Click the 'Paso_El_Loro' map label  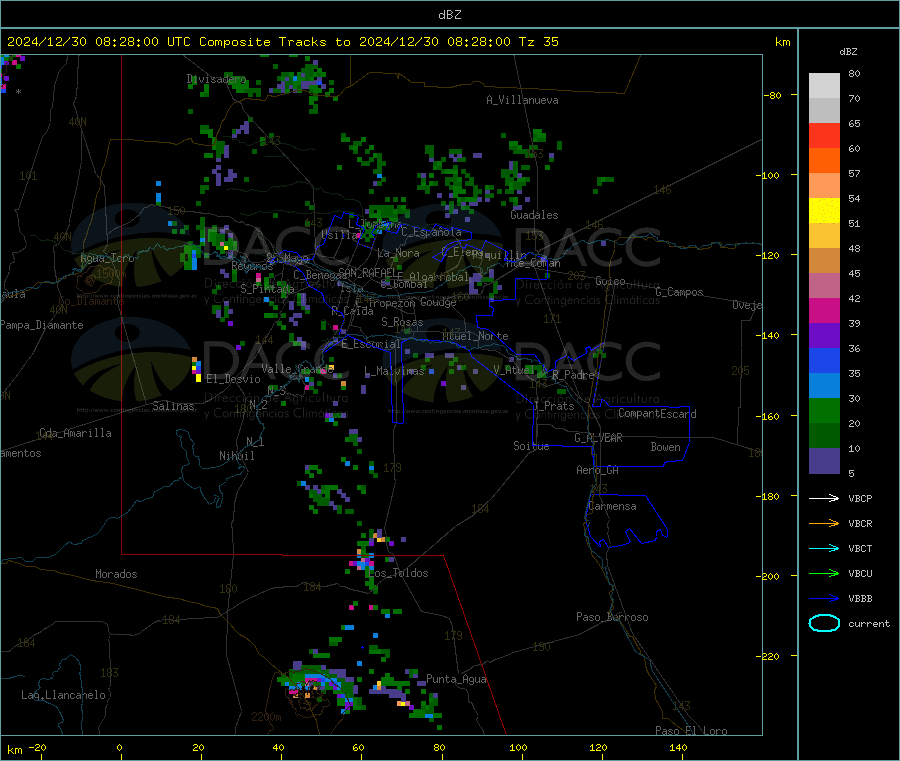click(692, 731)
